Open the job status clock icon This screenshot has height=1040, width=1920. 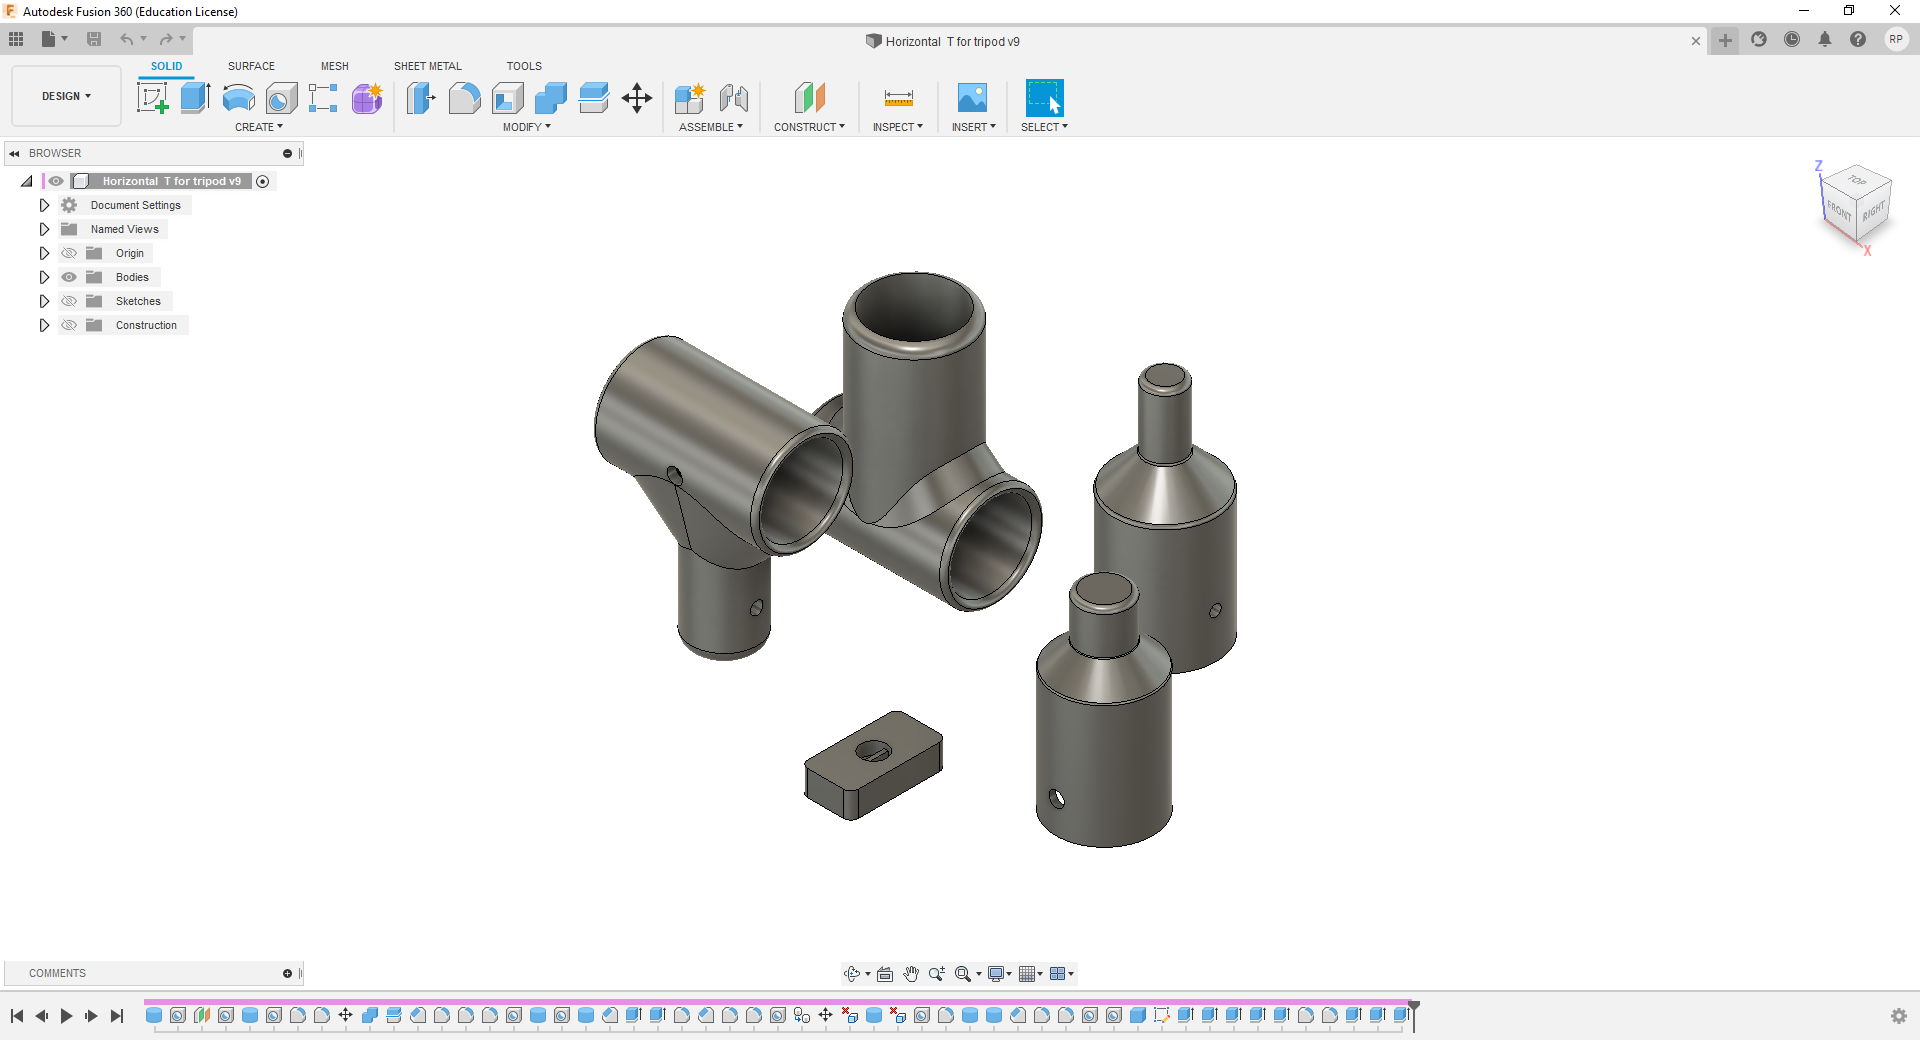1792,40
